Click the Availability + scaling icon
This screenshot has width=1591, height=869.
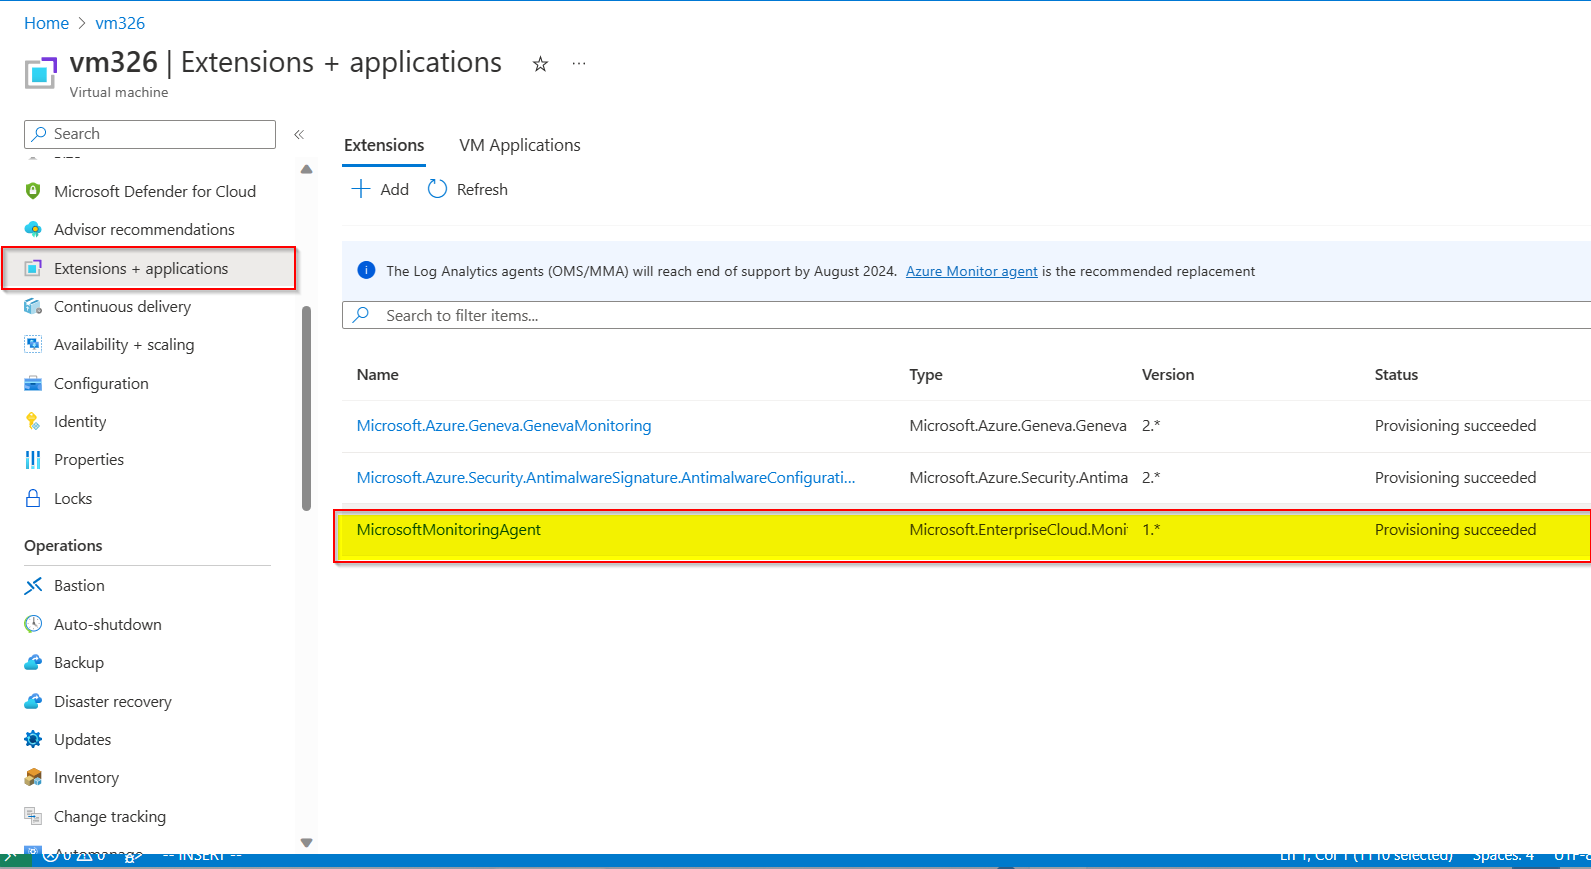point(33,344)
